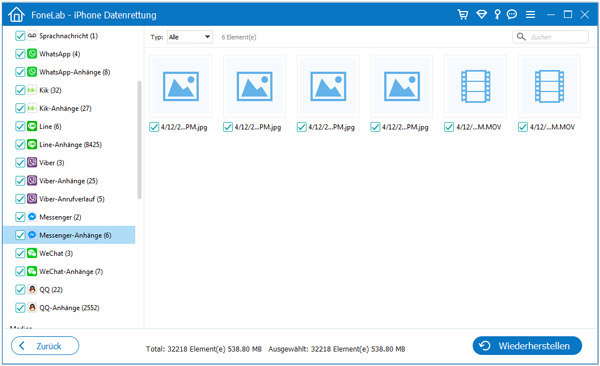Select the Sprachnachricht (1) category

pos(68,36)
